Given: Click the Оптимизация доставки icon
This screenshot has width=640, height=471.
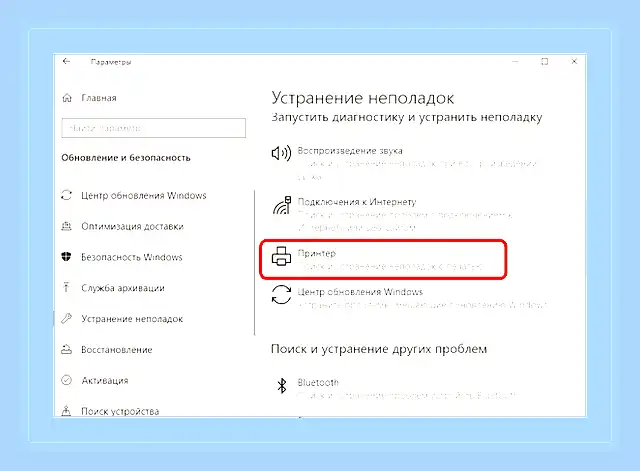Looking at the screenshot, I should click(67, 226).
